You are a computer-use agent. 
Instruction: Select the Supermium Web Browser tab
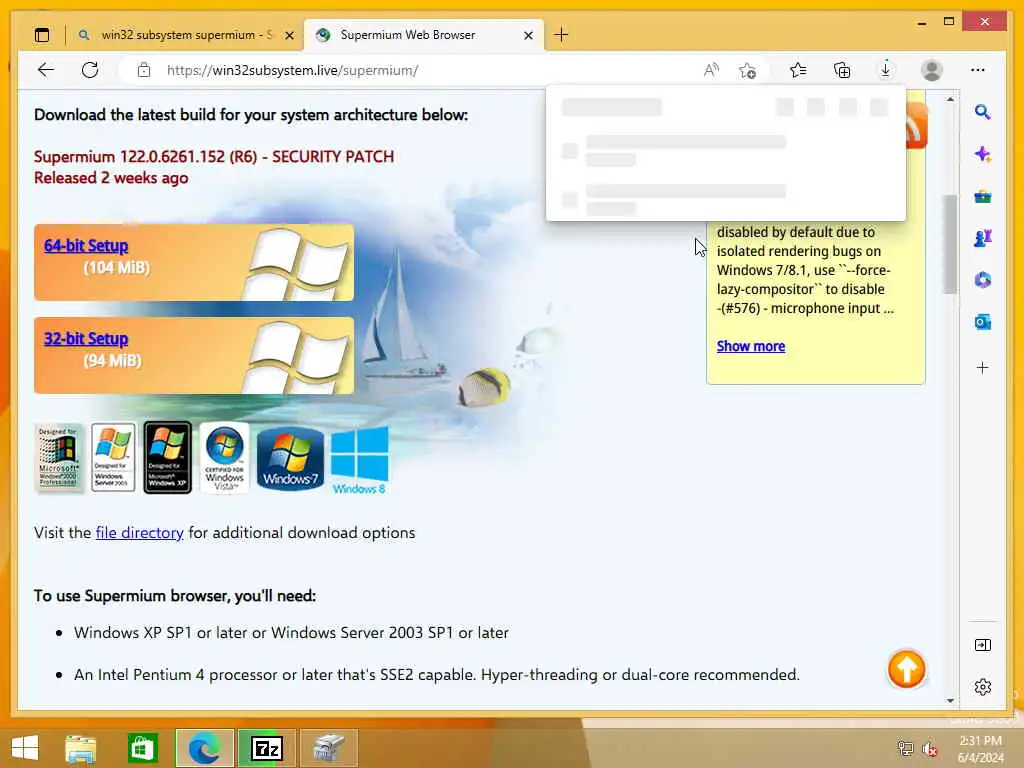coord(423,35)
